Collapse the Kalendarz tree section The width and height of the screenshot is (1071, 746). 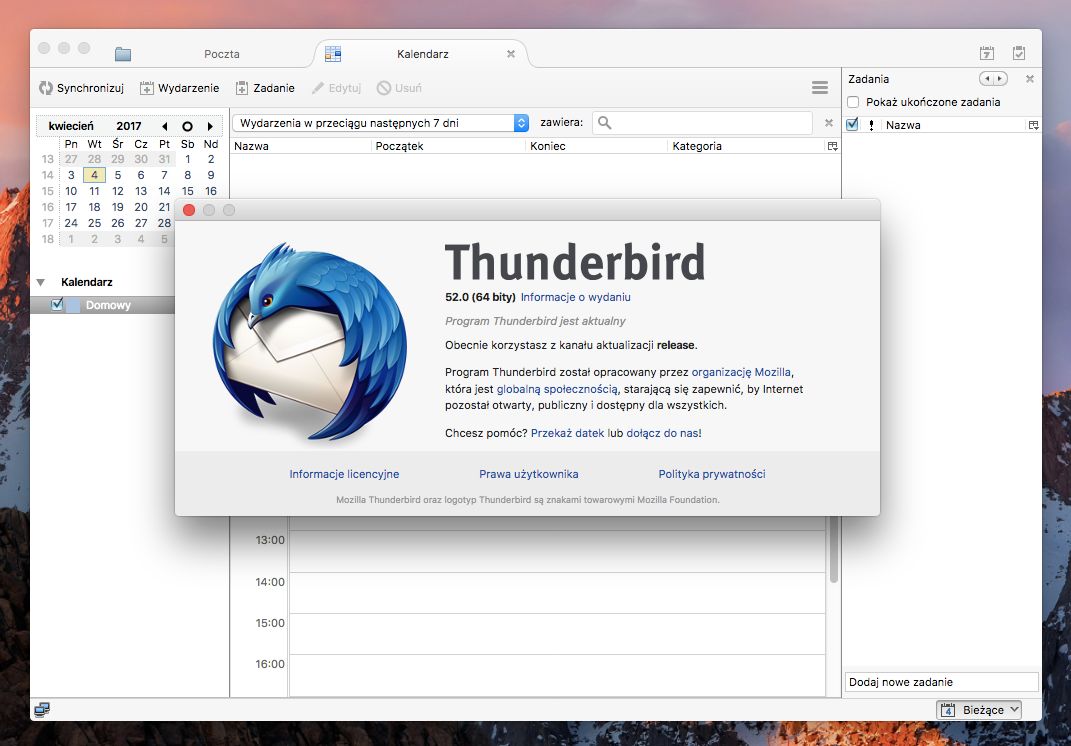[x=41, y=283]
